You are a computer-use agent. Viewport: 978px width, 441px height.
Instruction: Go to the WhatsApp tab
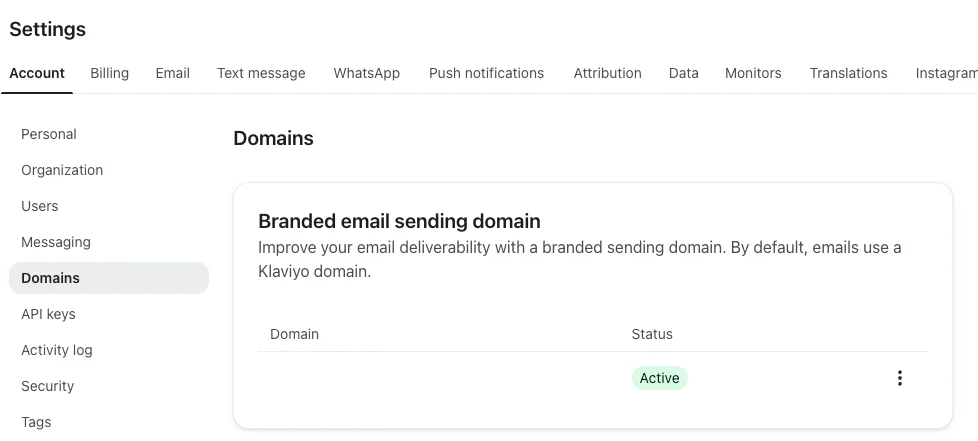pyautogui.click(x=366, y=73)
